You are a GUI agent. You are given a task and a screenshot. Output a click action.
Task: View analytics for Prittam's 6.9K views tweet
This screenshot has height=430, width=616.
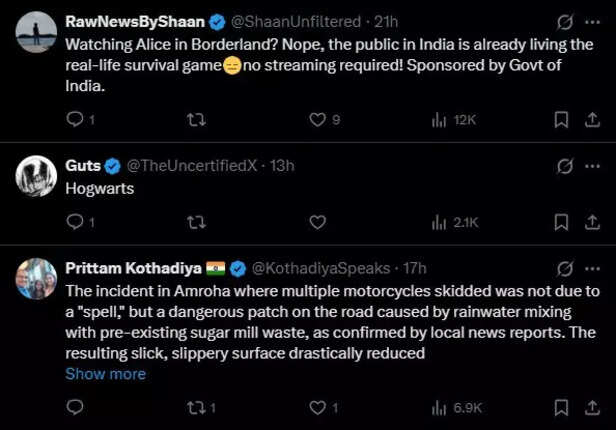[439, 408]
